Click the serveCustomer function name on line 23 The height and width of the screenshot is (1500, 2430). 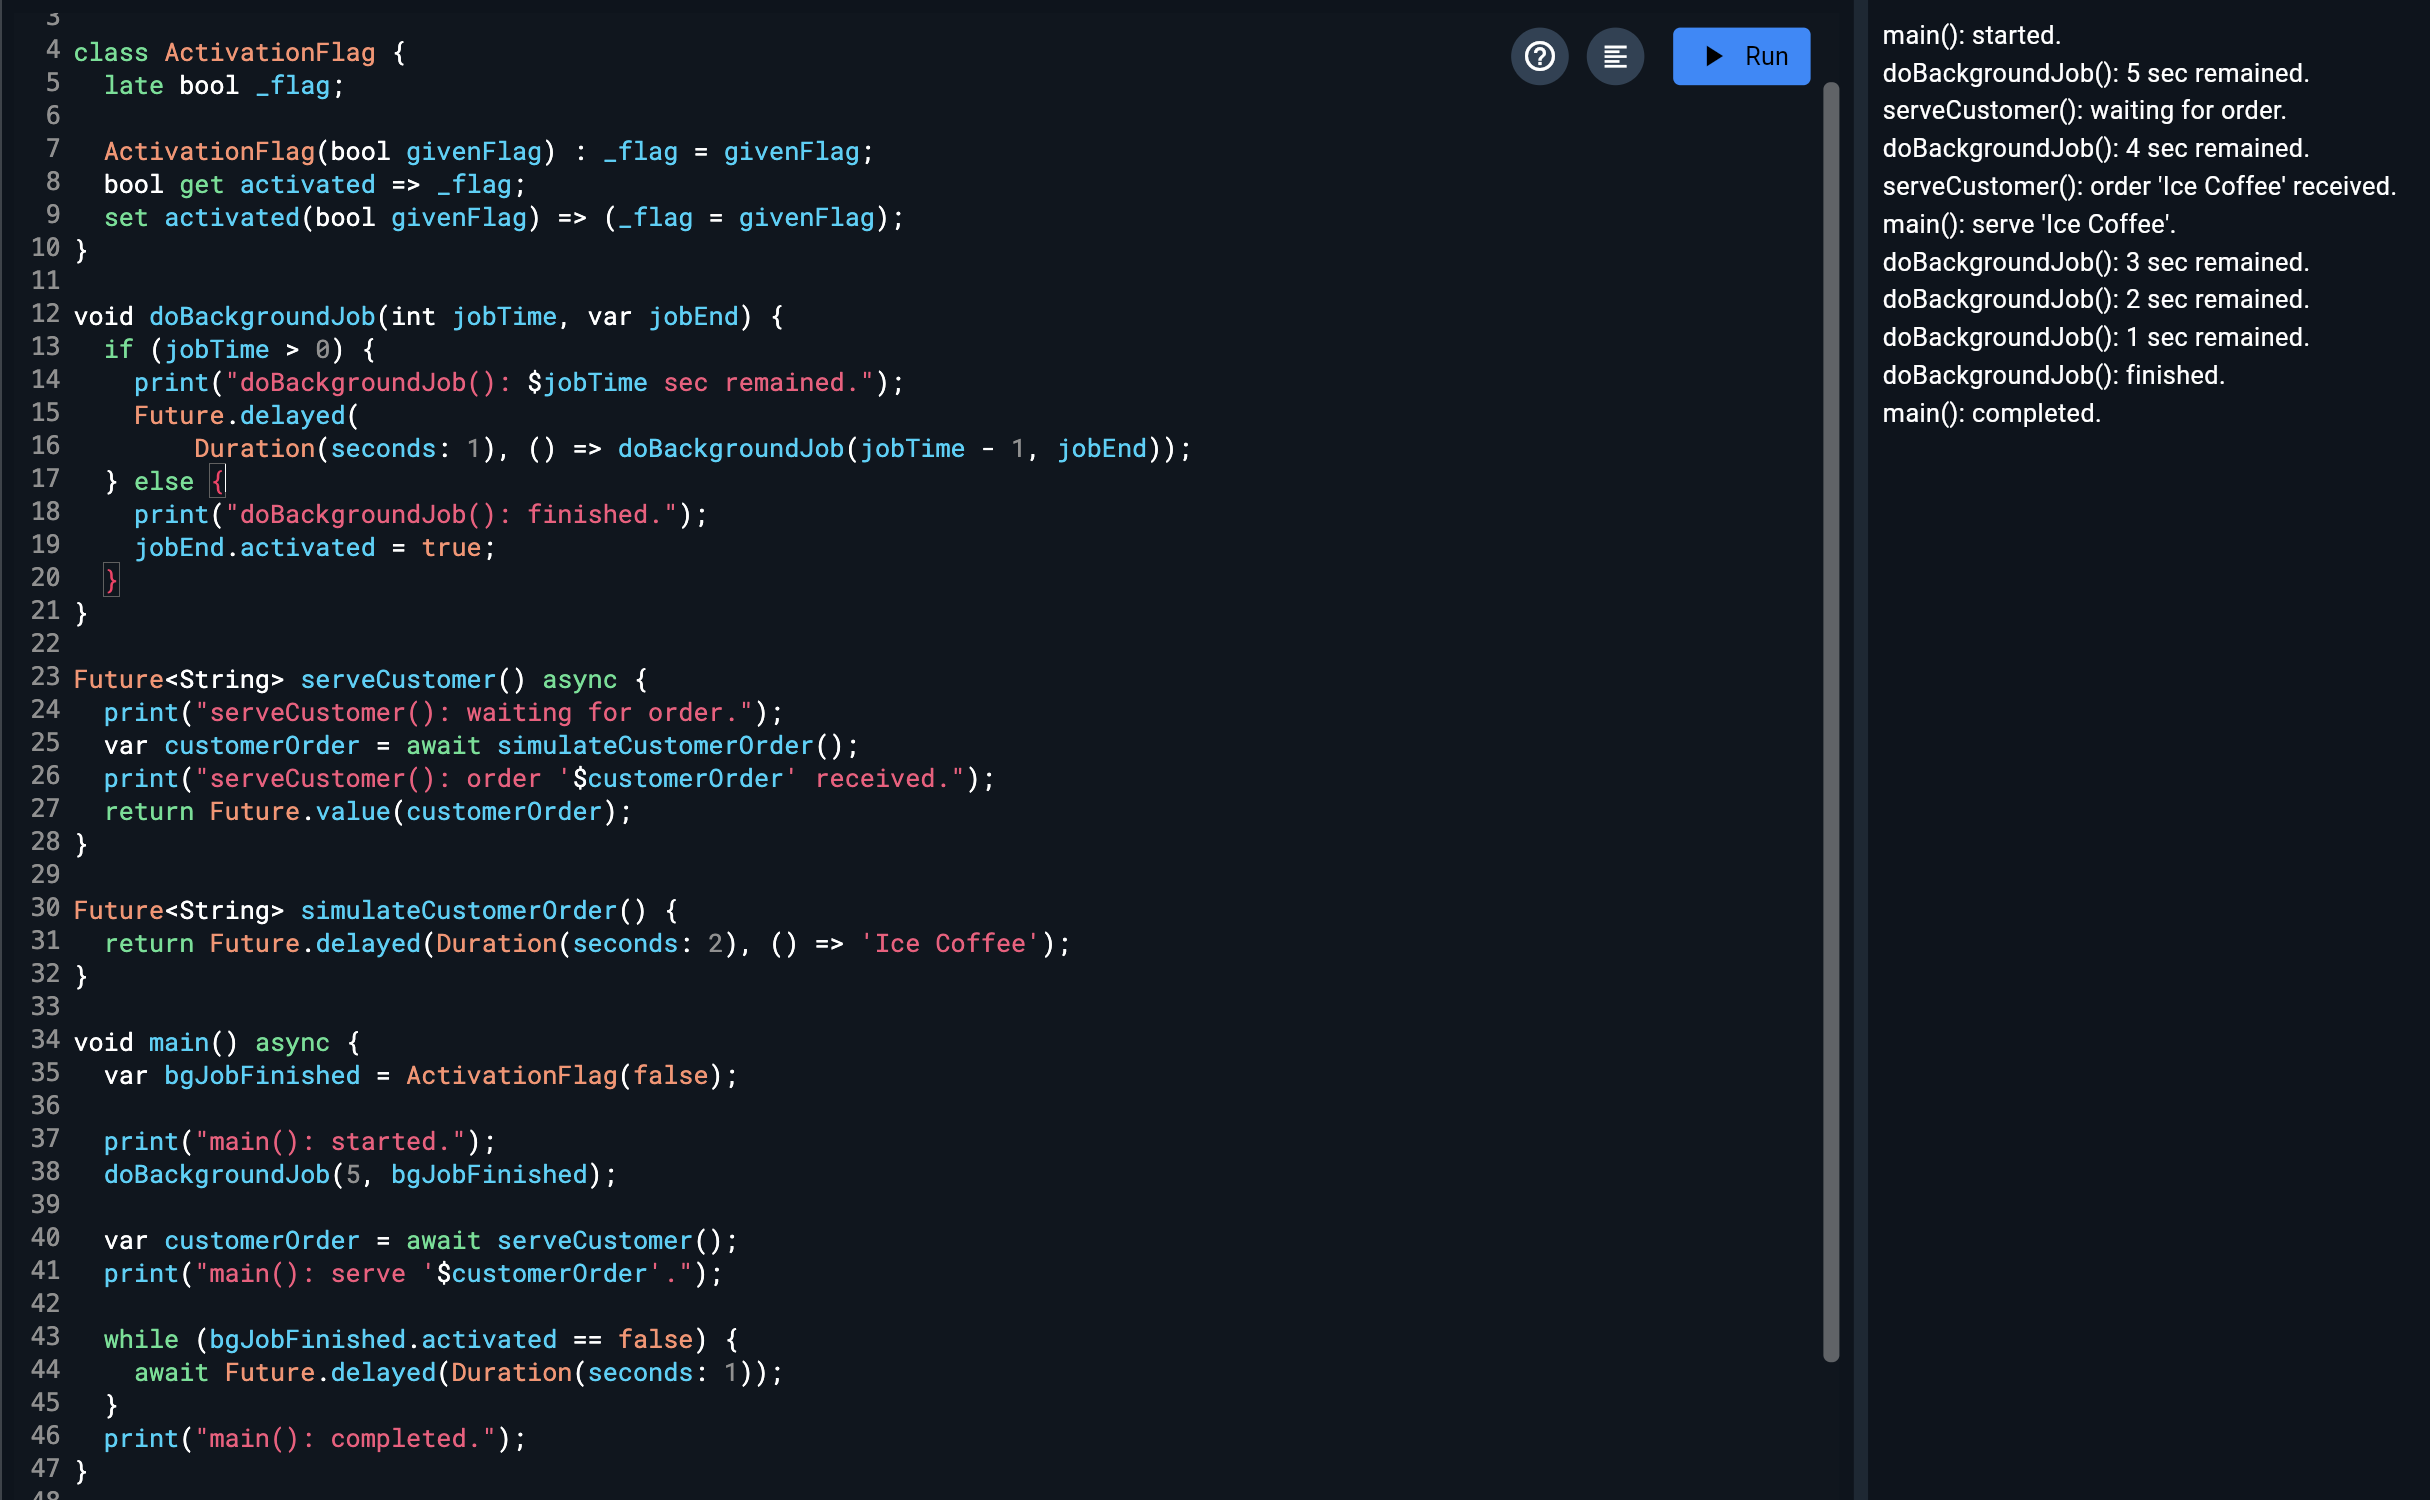(397, 680)
